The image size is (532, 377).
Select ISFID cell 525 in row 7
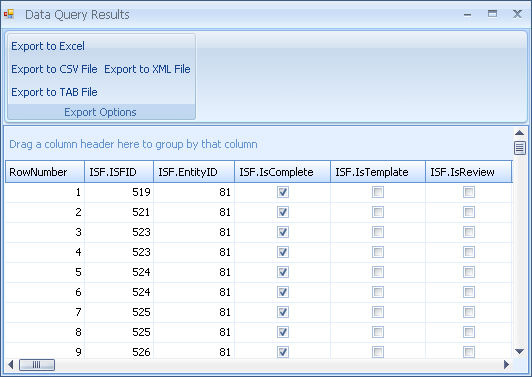tap(119, 312)
